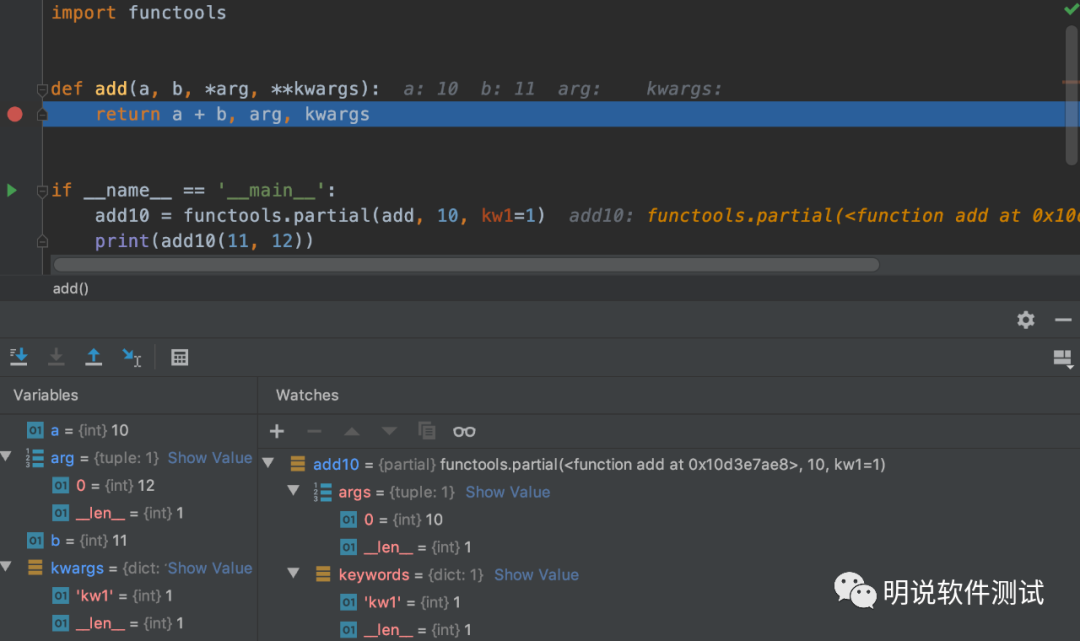Click the inline add10 debug value hint

(824, 216)
